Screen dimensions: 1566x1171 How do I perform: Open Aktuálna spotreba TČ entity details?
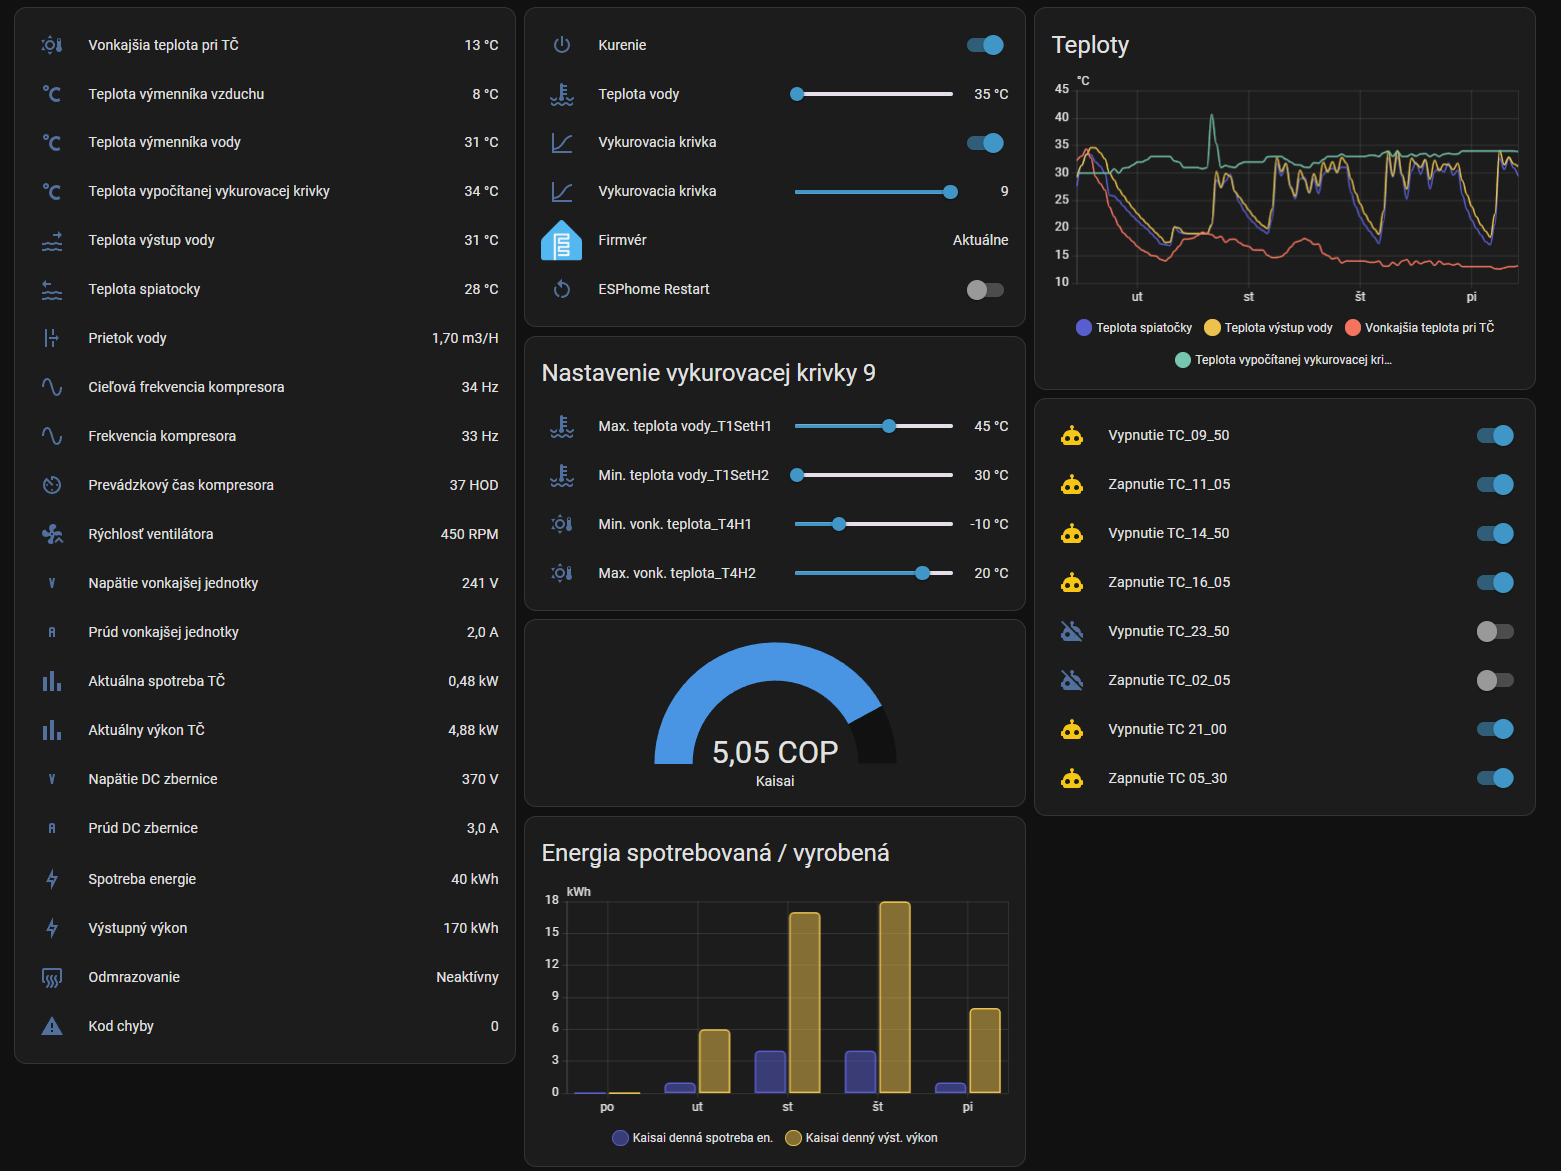[x=157, y=681]
